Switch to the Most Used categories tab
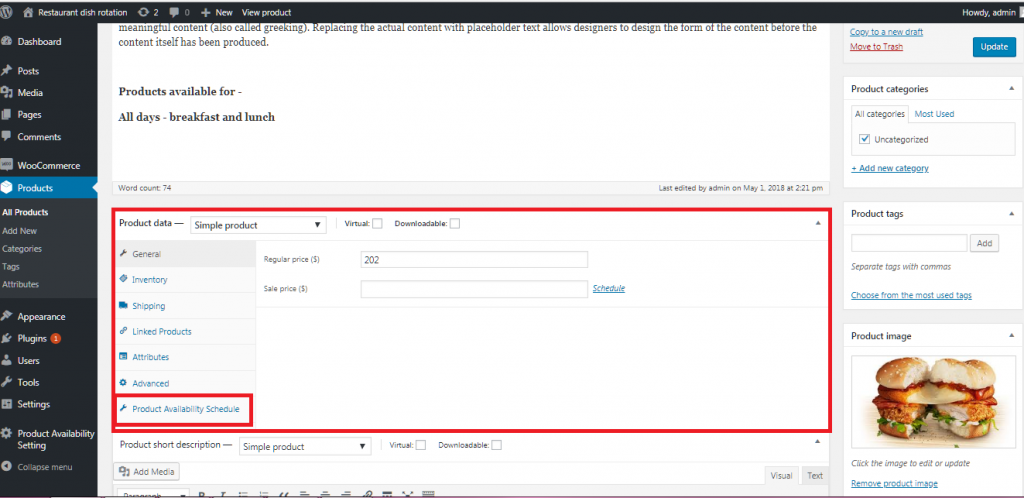This screenshot has width=1024, height=498. coord(934,114)
